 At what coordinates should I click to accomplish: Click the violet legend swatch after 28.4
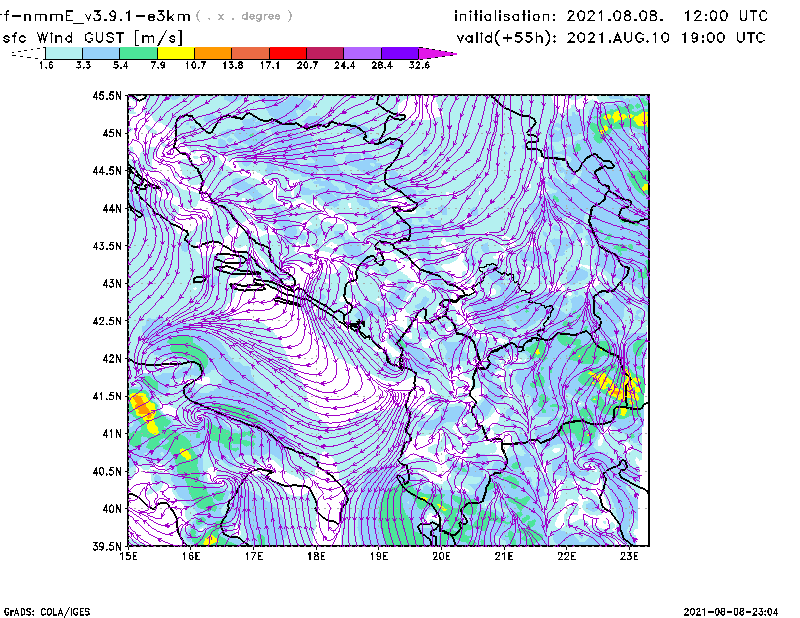(400, 53)
